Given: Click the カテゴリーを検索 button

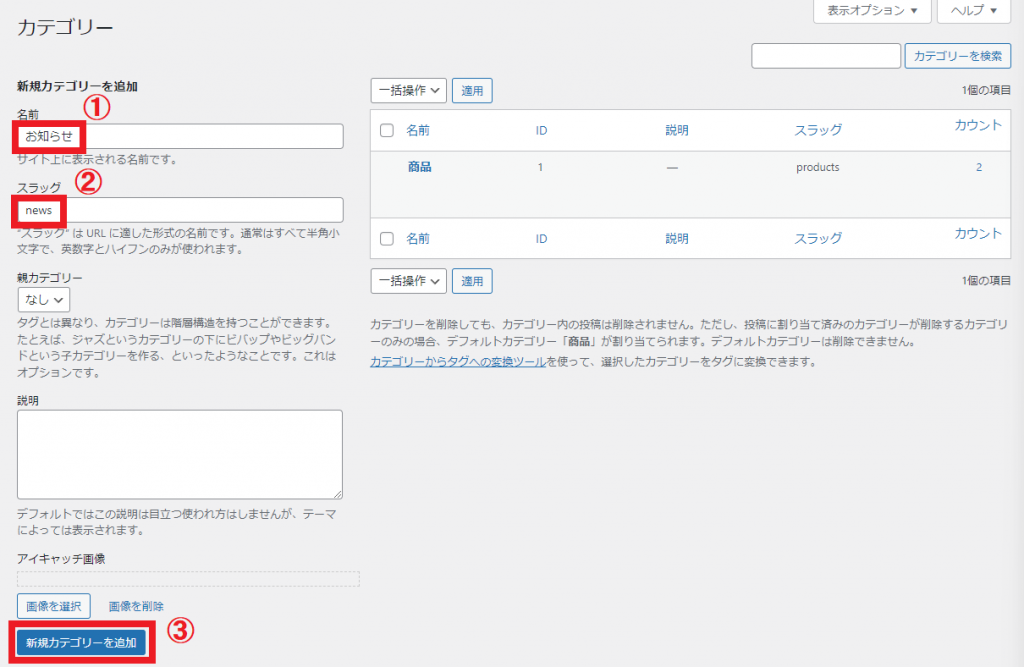Looking at the screenshot, I should point(957,56).
